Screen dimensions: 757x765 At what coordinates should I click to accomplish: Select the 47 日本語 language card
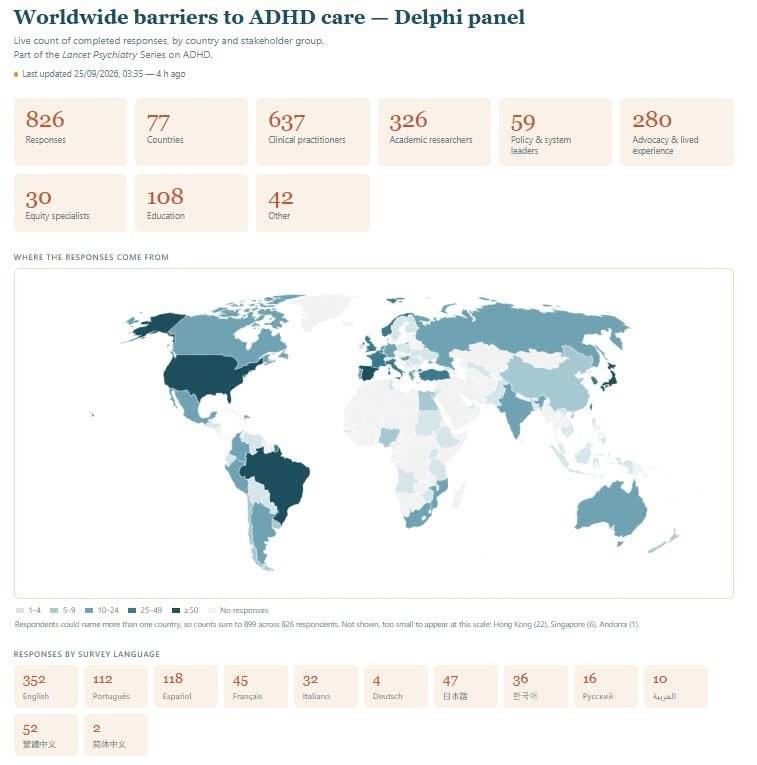point(466,686)
